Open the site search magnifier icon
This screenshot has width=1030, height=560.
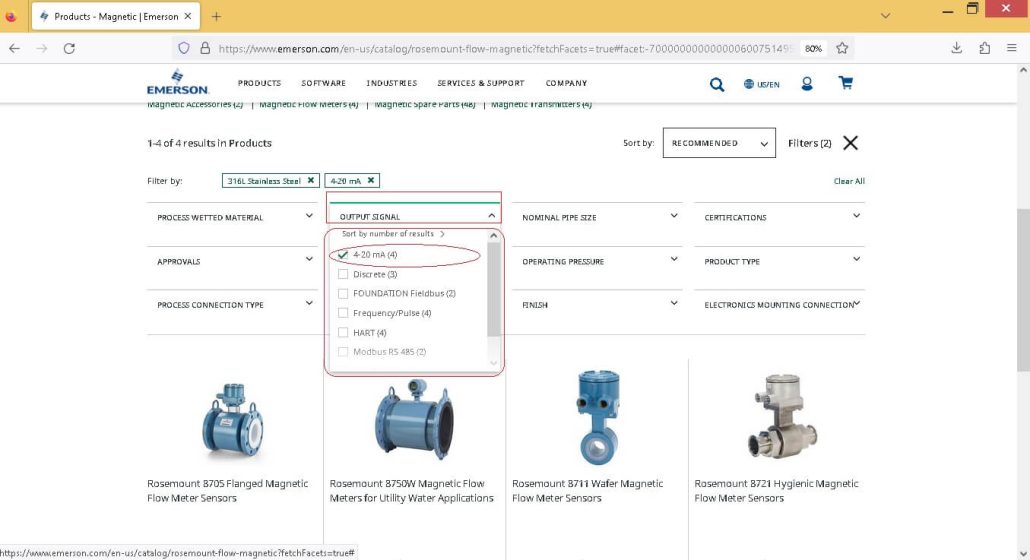(x=717, y=84)
